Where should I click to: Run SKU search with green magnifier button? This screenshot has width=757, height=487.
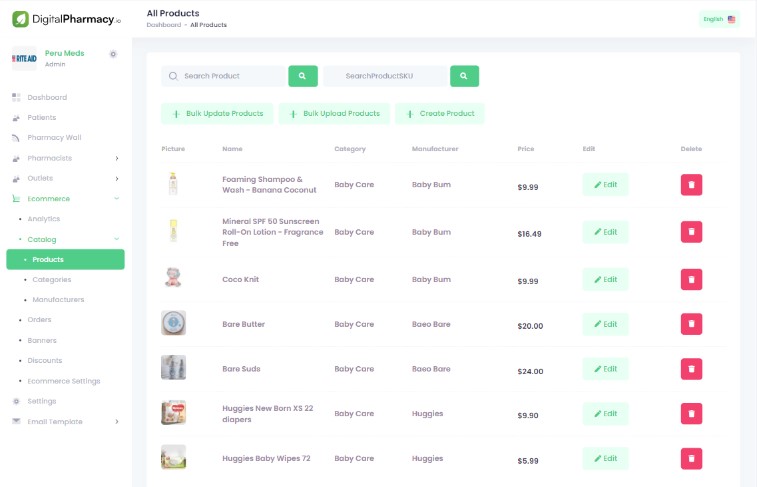click(464, 76)
